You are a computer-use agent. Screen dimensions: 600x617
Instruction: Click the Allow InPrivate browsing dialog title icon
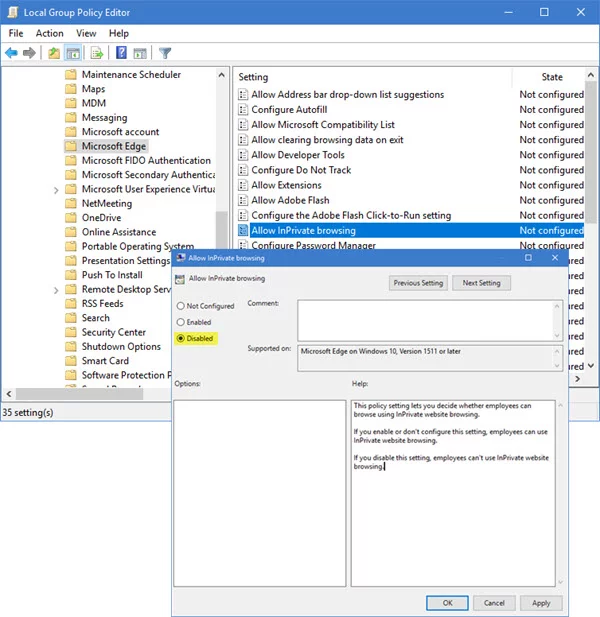(181, 258)
